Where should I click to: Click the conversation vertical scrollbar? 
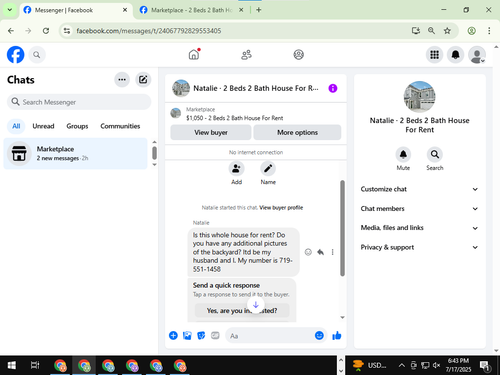click(342, 228)
